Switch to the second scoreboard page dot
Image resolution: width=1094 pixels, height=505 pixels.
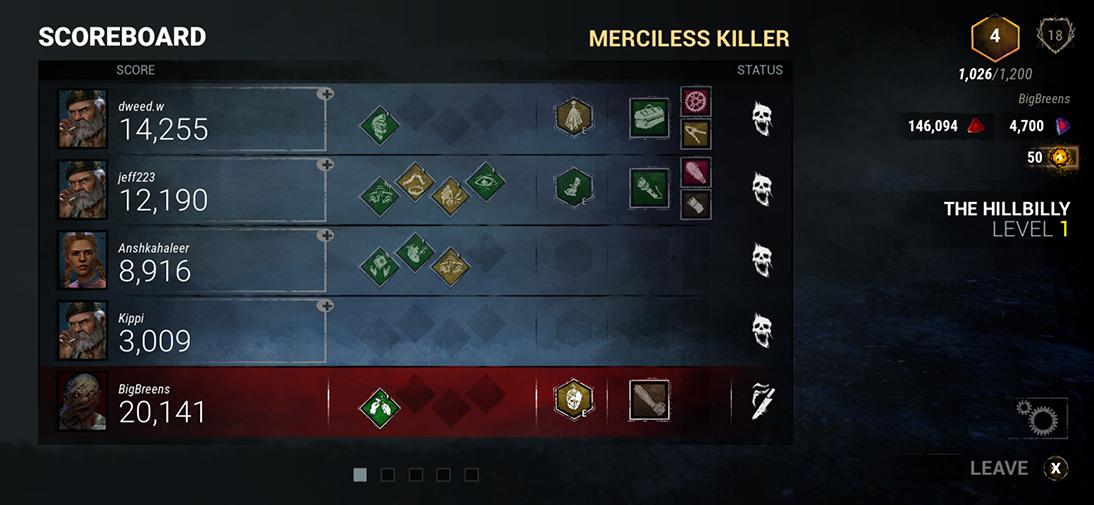388,475
